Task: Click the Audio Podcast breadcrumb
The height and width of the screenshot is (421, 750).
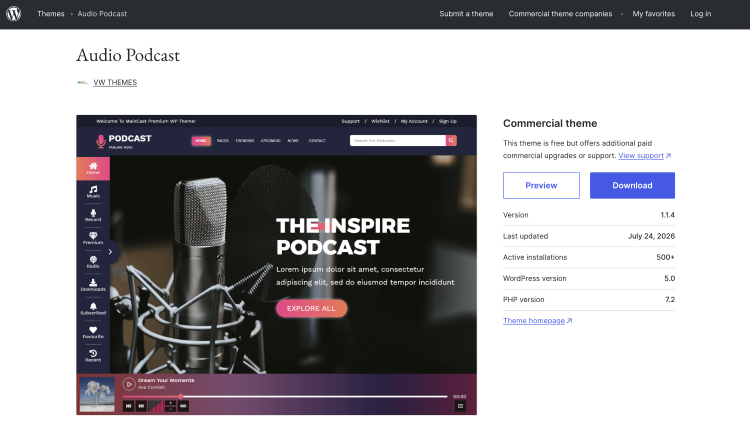Action: pos(102,14)
